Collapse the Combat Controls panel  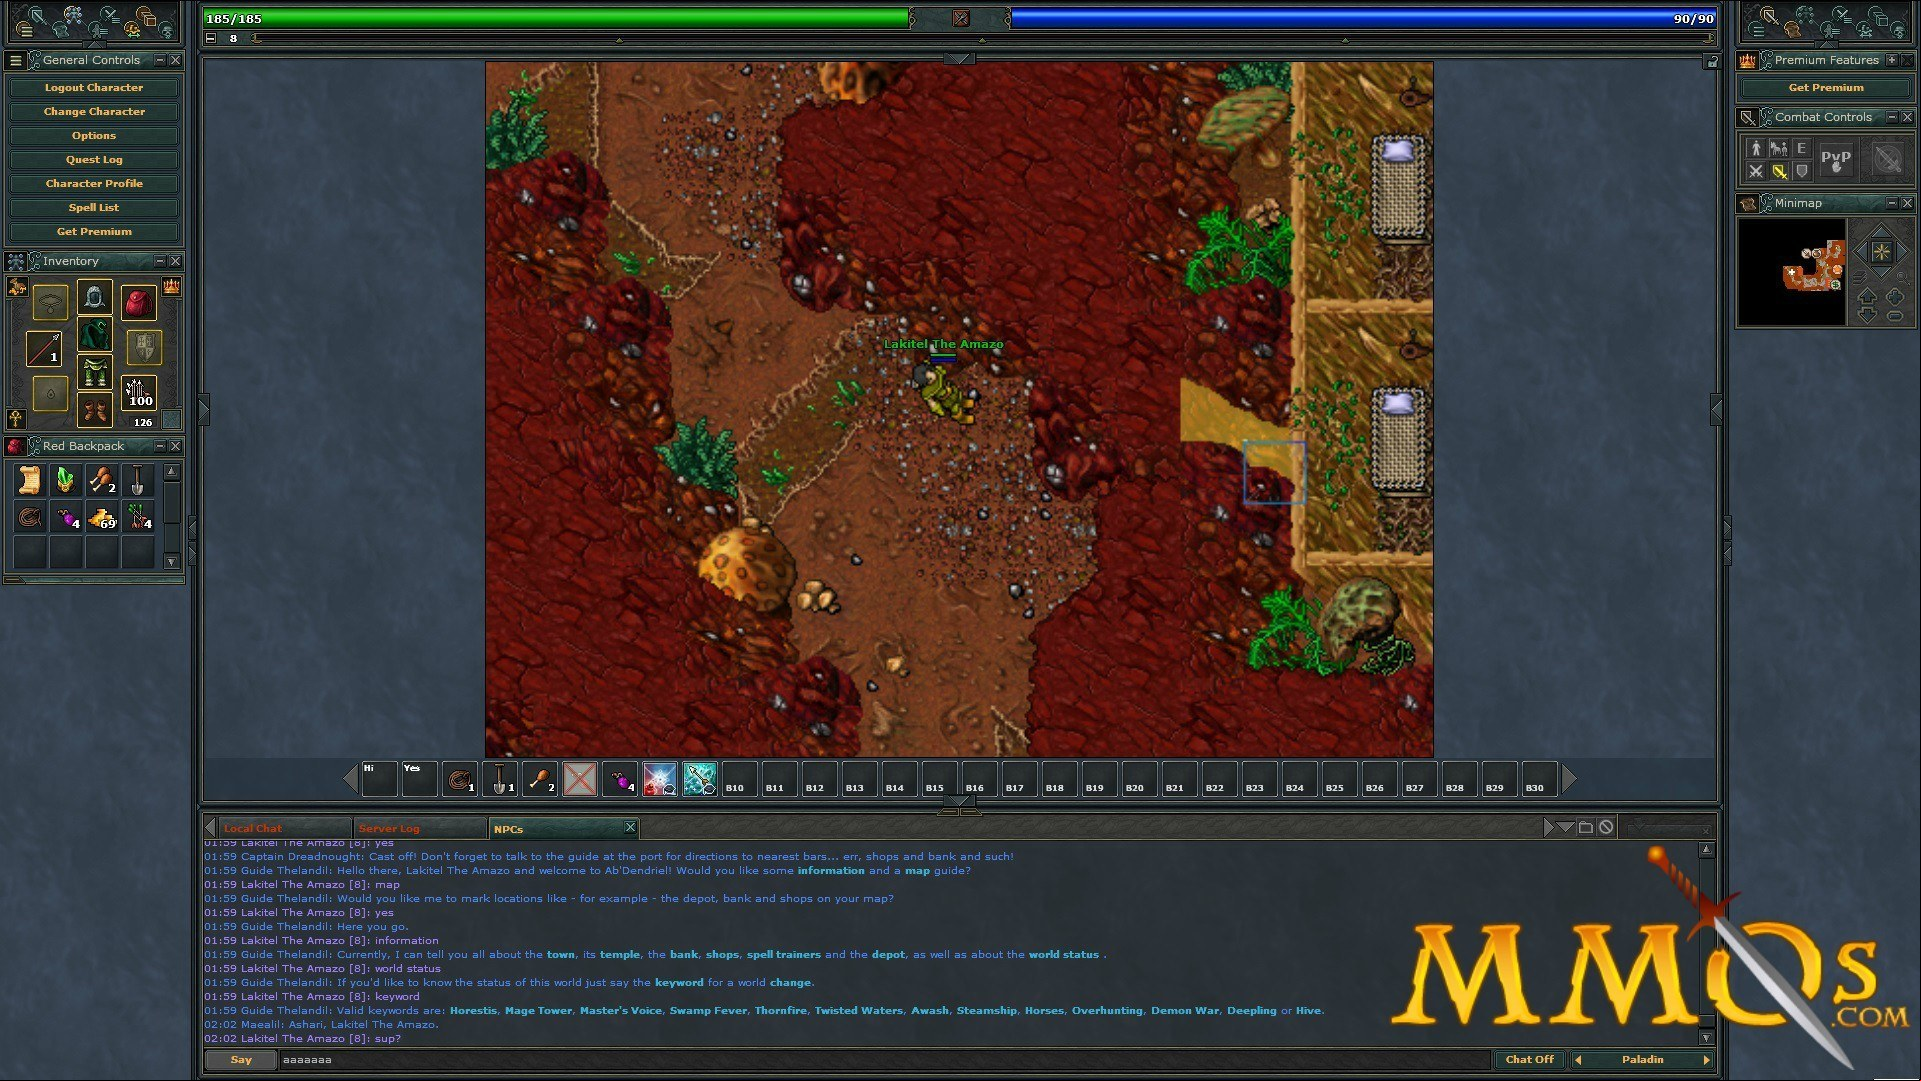point(1892,117)
